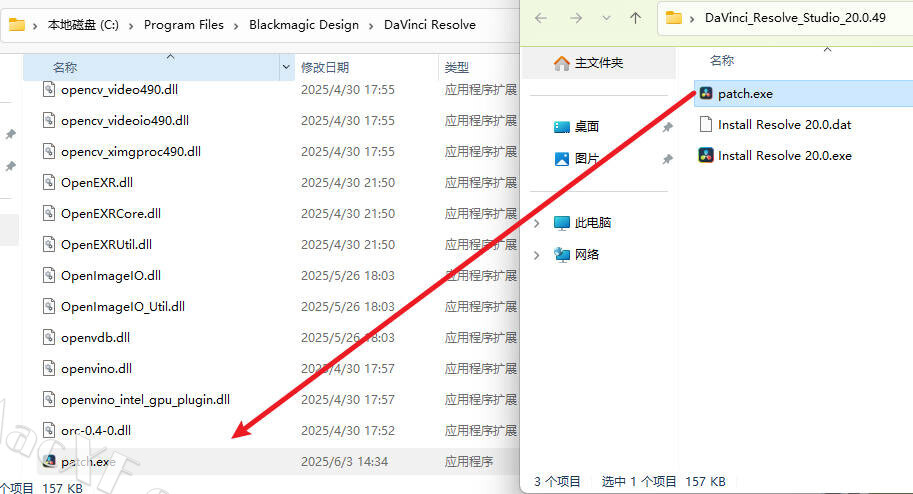
Task: Expand chevron after 本地磁盘 (C:) breadcrumb
Action: click(131, 26)
